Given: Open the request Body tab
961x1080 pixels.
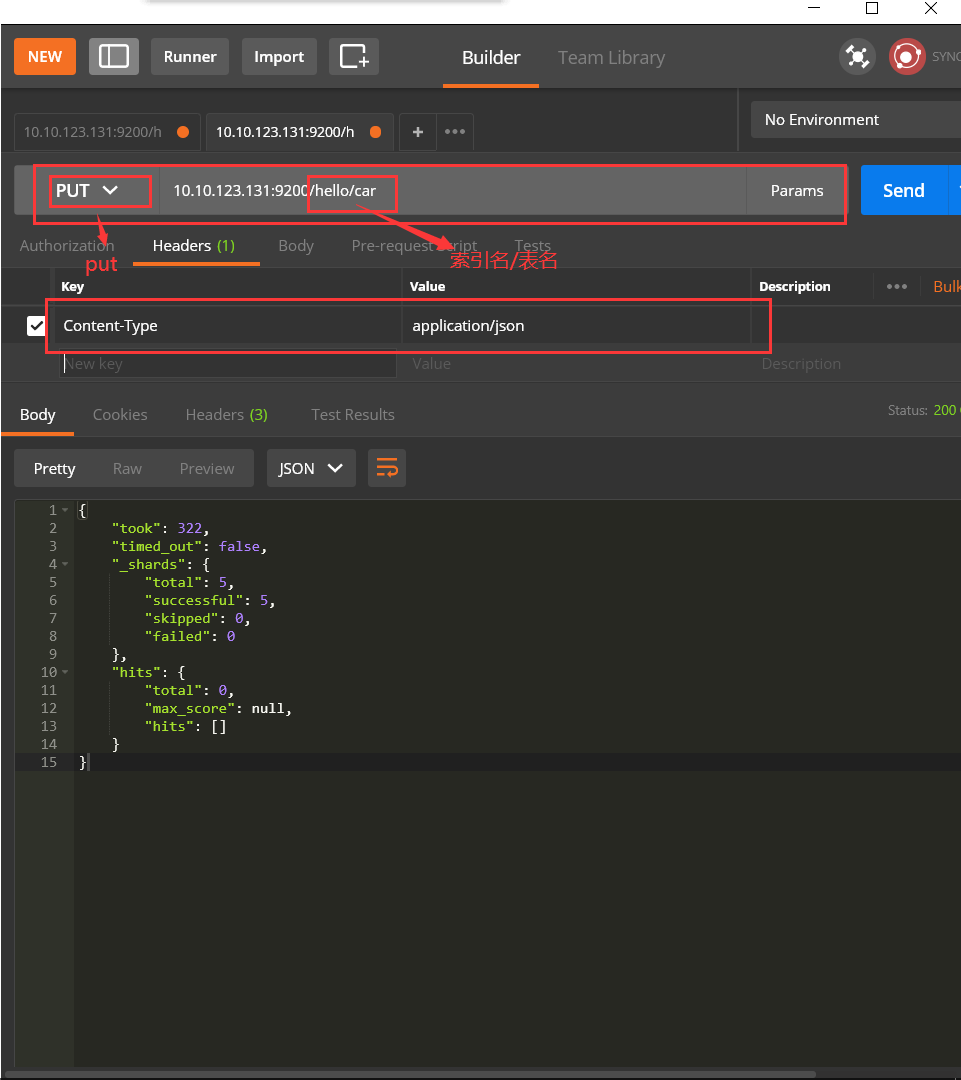Looking at the screenshot, I should pos(296,246).
